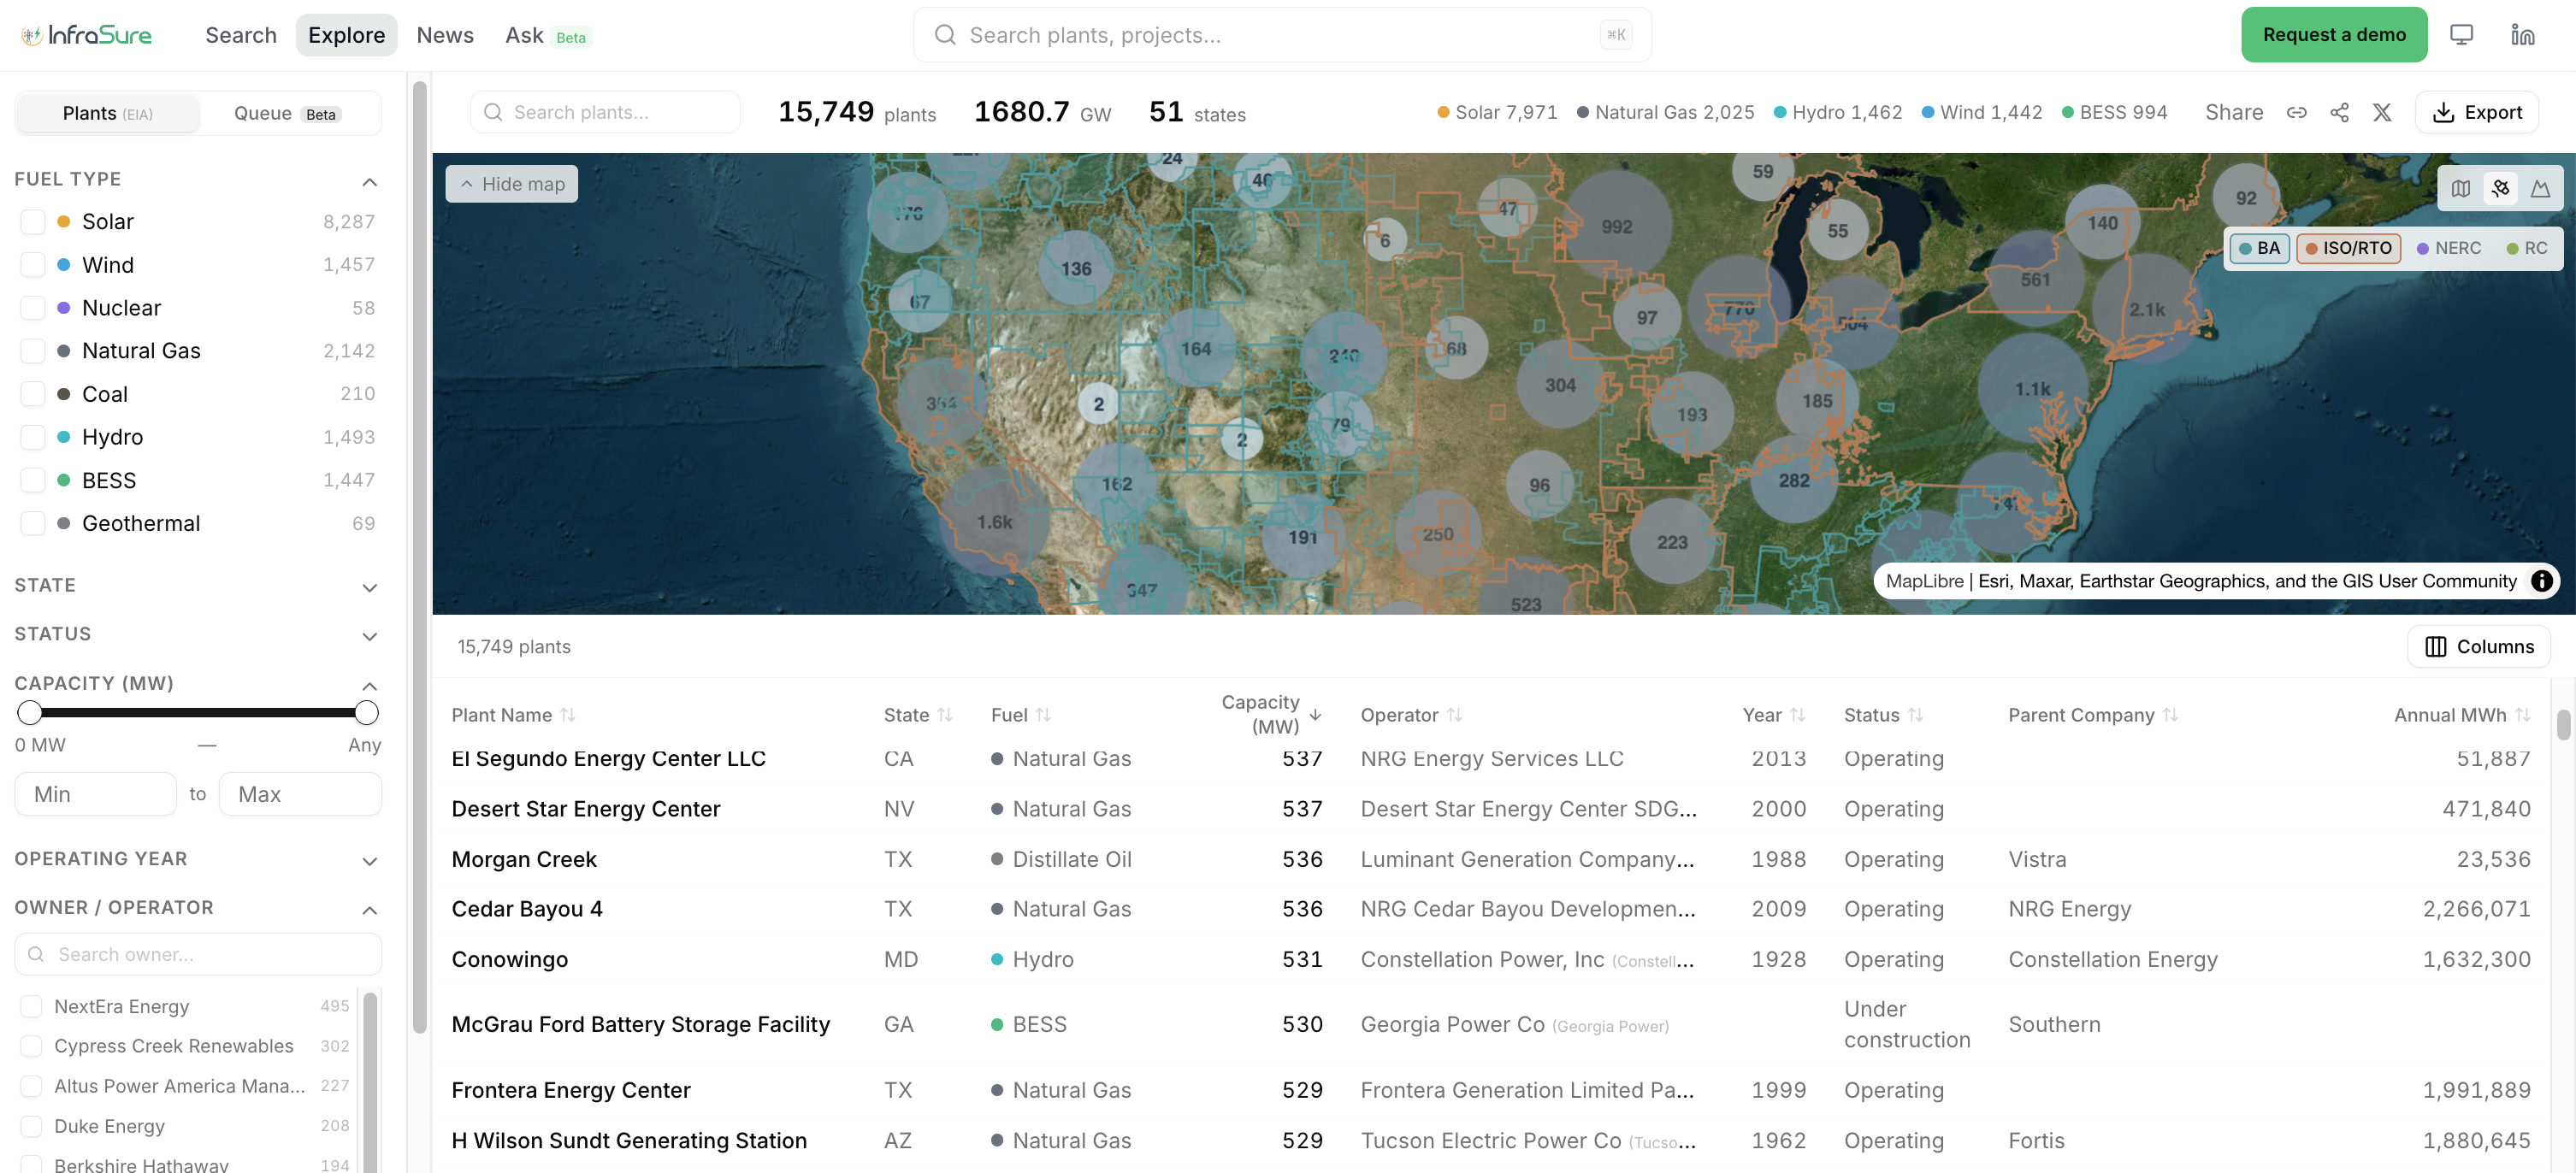2576x1173 pixels.
Task: Click the maximum capacity slider handle
Action: [366, 712]
